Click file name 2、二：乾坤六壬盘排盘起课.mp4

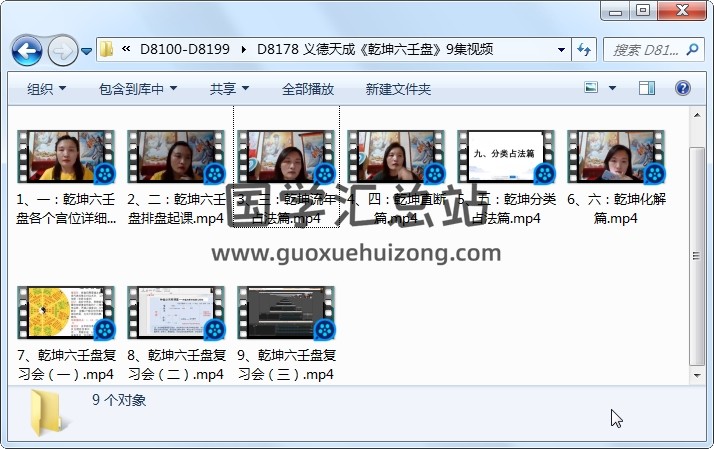tap(176, 209)
